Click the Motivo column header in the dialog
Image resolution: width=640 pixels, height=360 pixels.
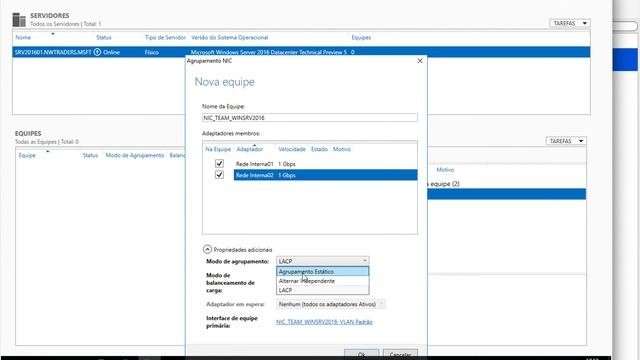[x=342, y=149]
